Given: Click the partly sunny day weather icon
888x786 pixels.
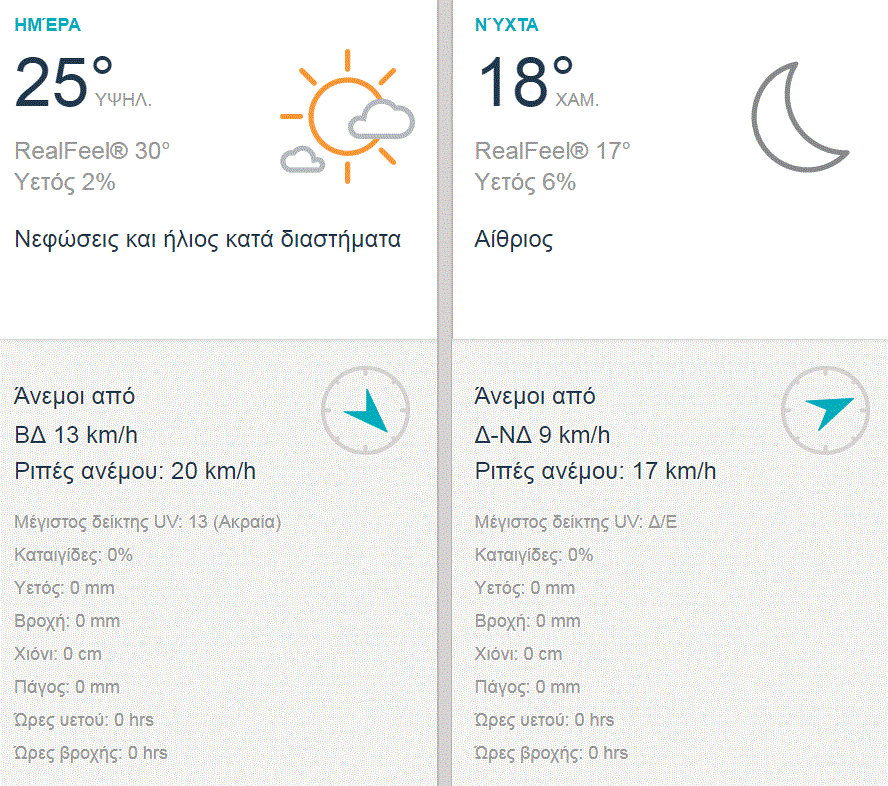Looking at the screenshot, I should coord(346,116).
